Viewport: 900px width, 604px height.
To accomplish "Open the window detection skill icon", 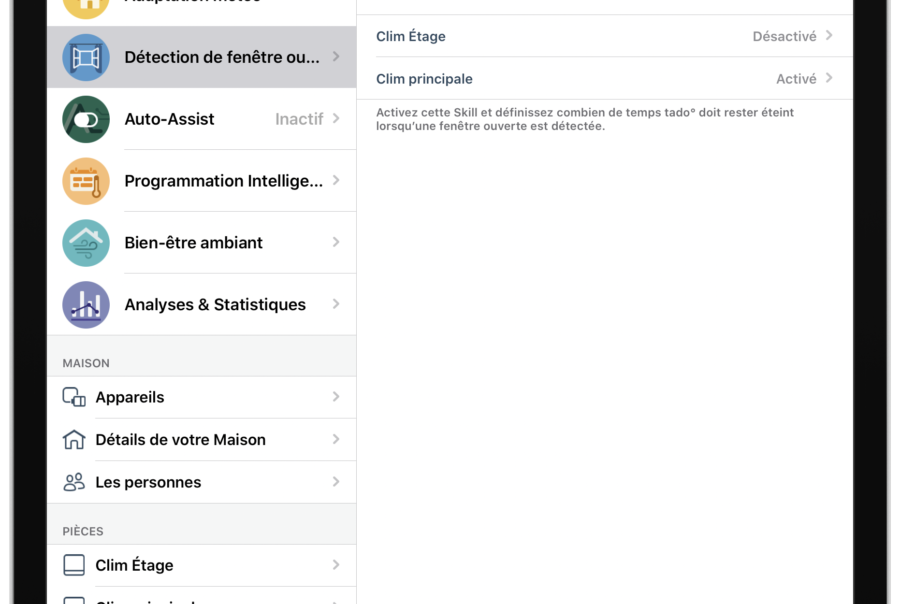I will tap(86, 57).
